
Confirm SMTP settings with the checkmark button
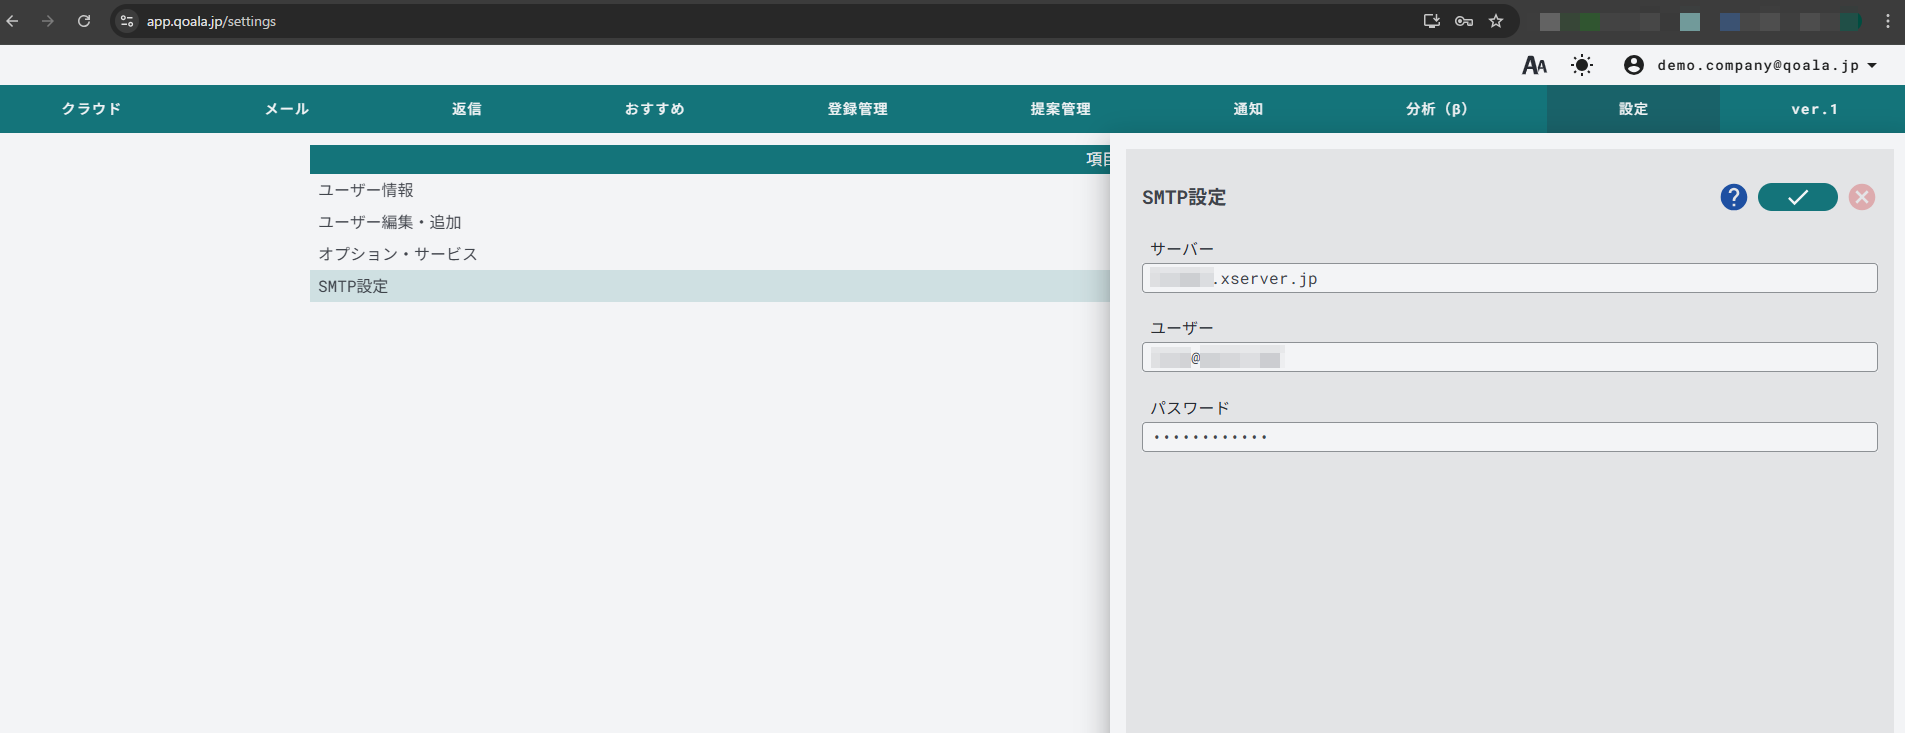click(1797, 197)
